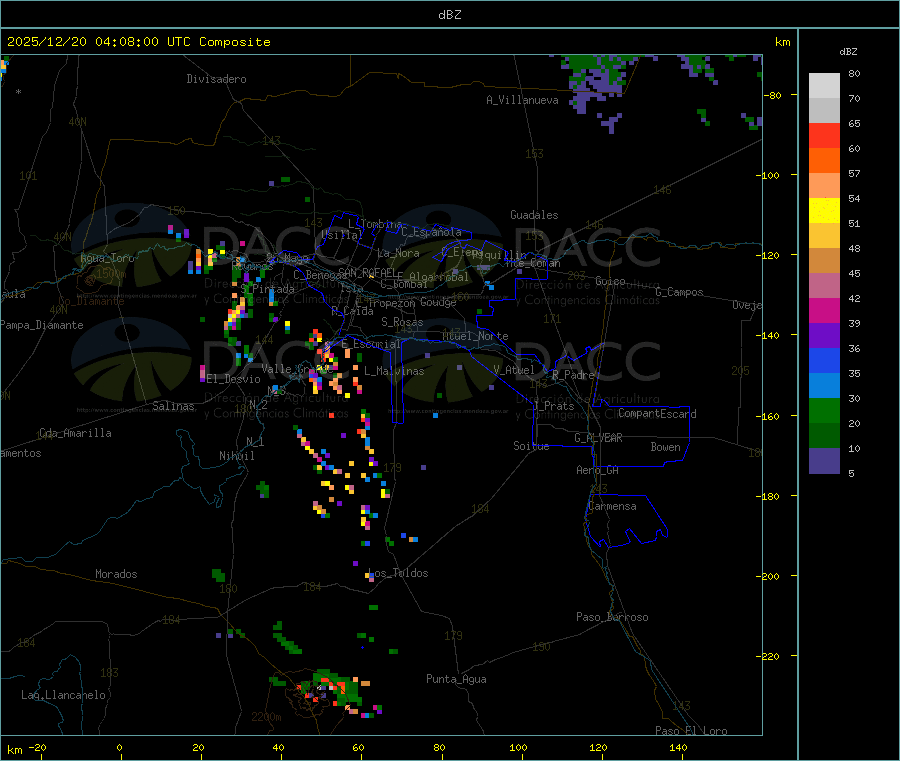Screen dimensions: 900x761
Task: Click the -200 km right axis tick
Action: point(769,576)
